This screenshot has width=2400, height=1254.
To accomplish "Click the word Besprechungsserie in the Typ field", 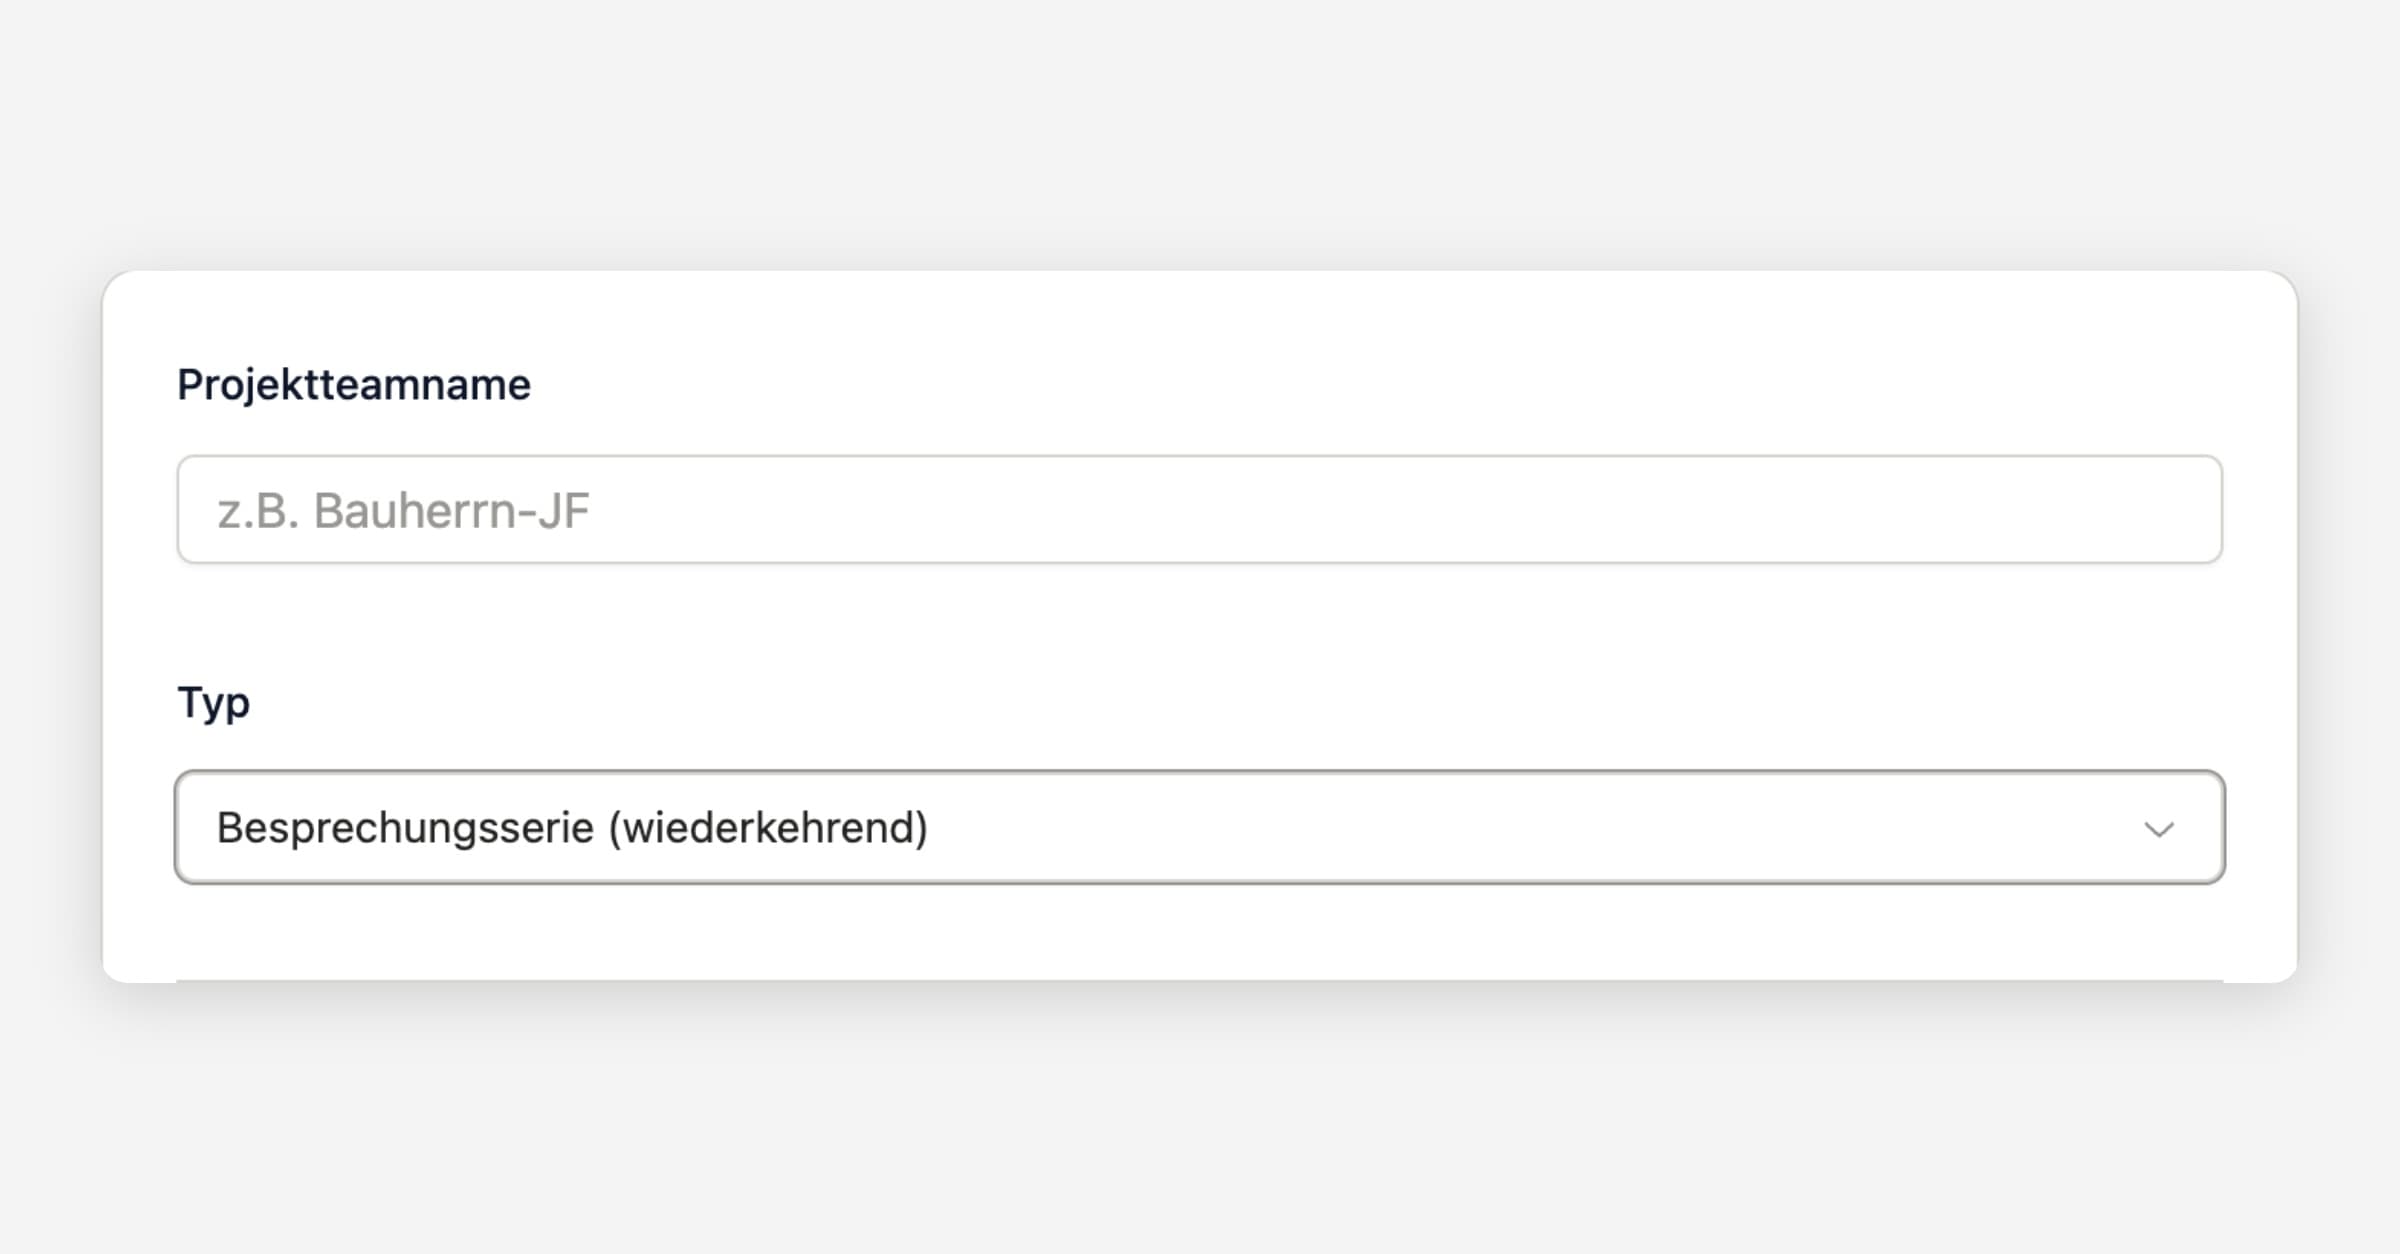I will tap(405, 828).
